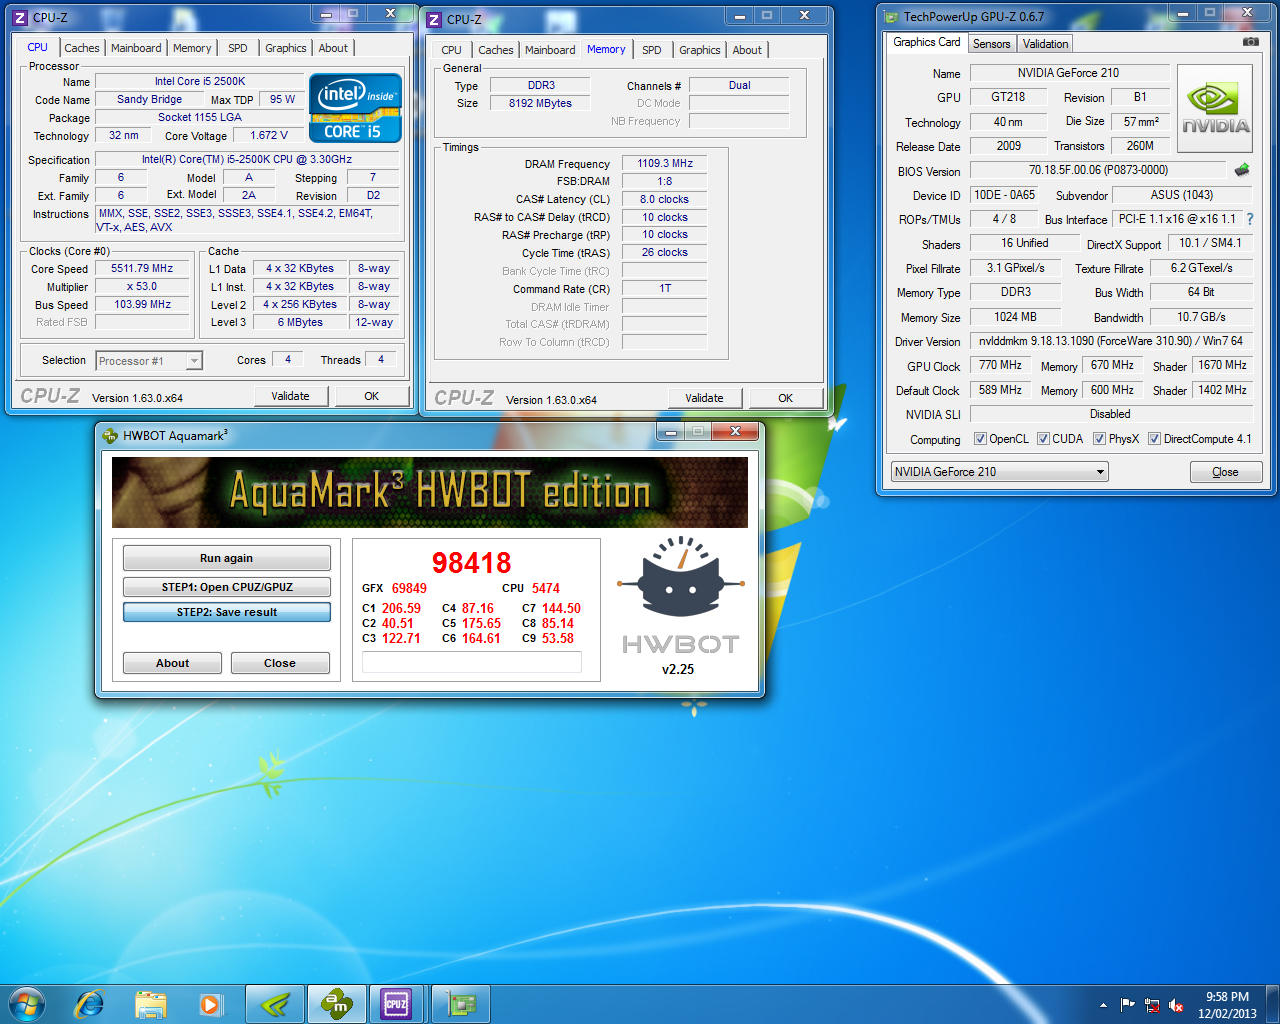1280x1024 pixels.
Task: Open Mainboard tab in left CPU-Z window
Action: (x=136, y=48)
